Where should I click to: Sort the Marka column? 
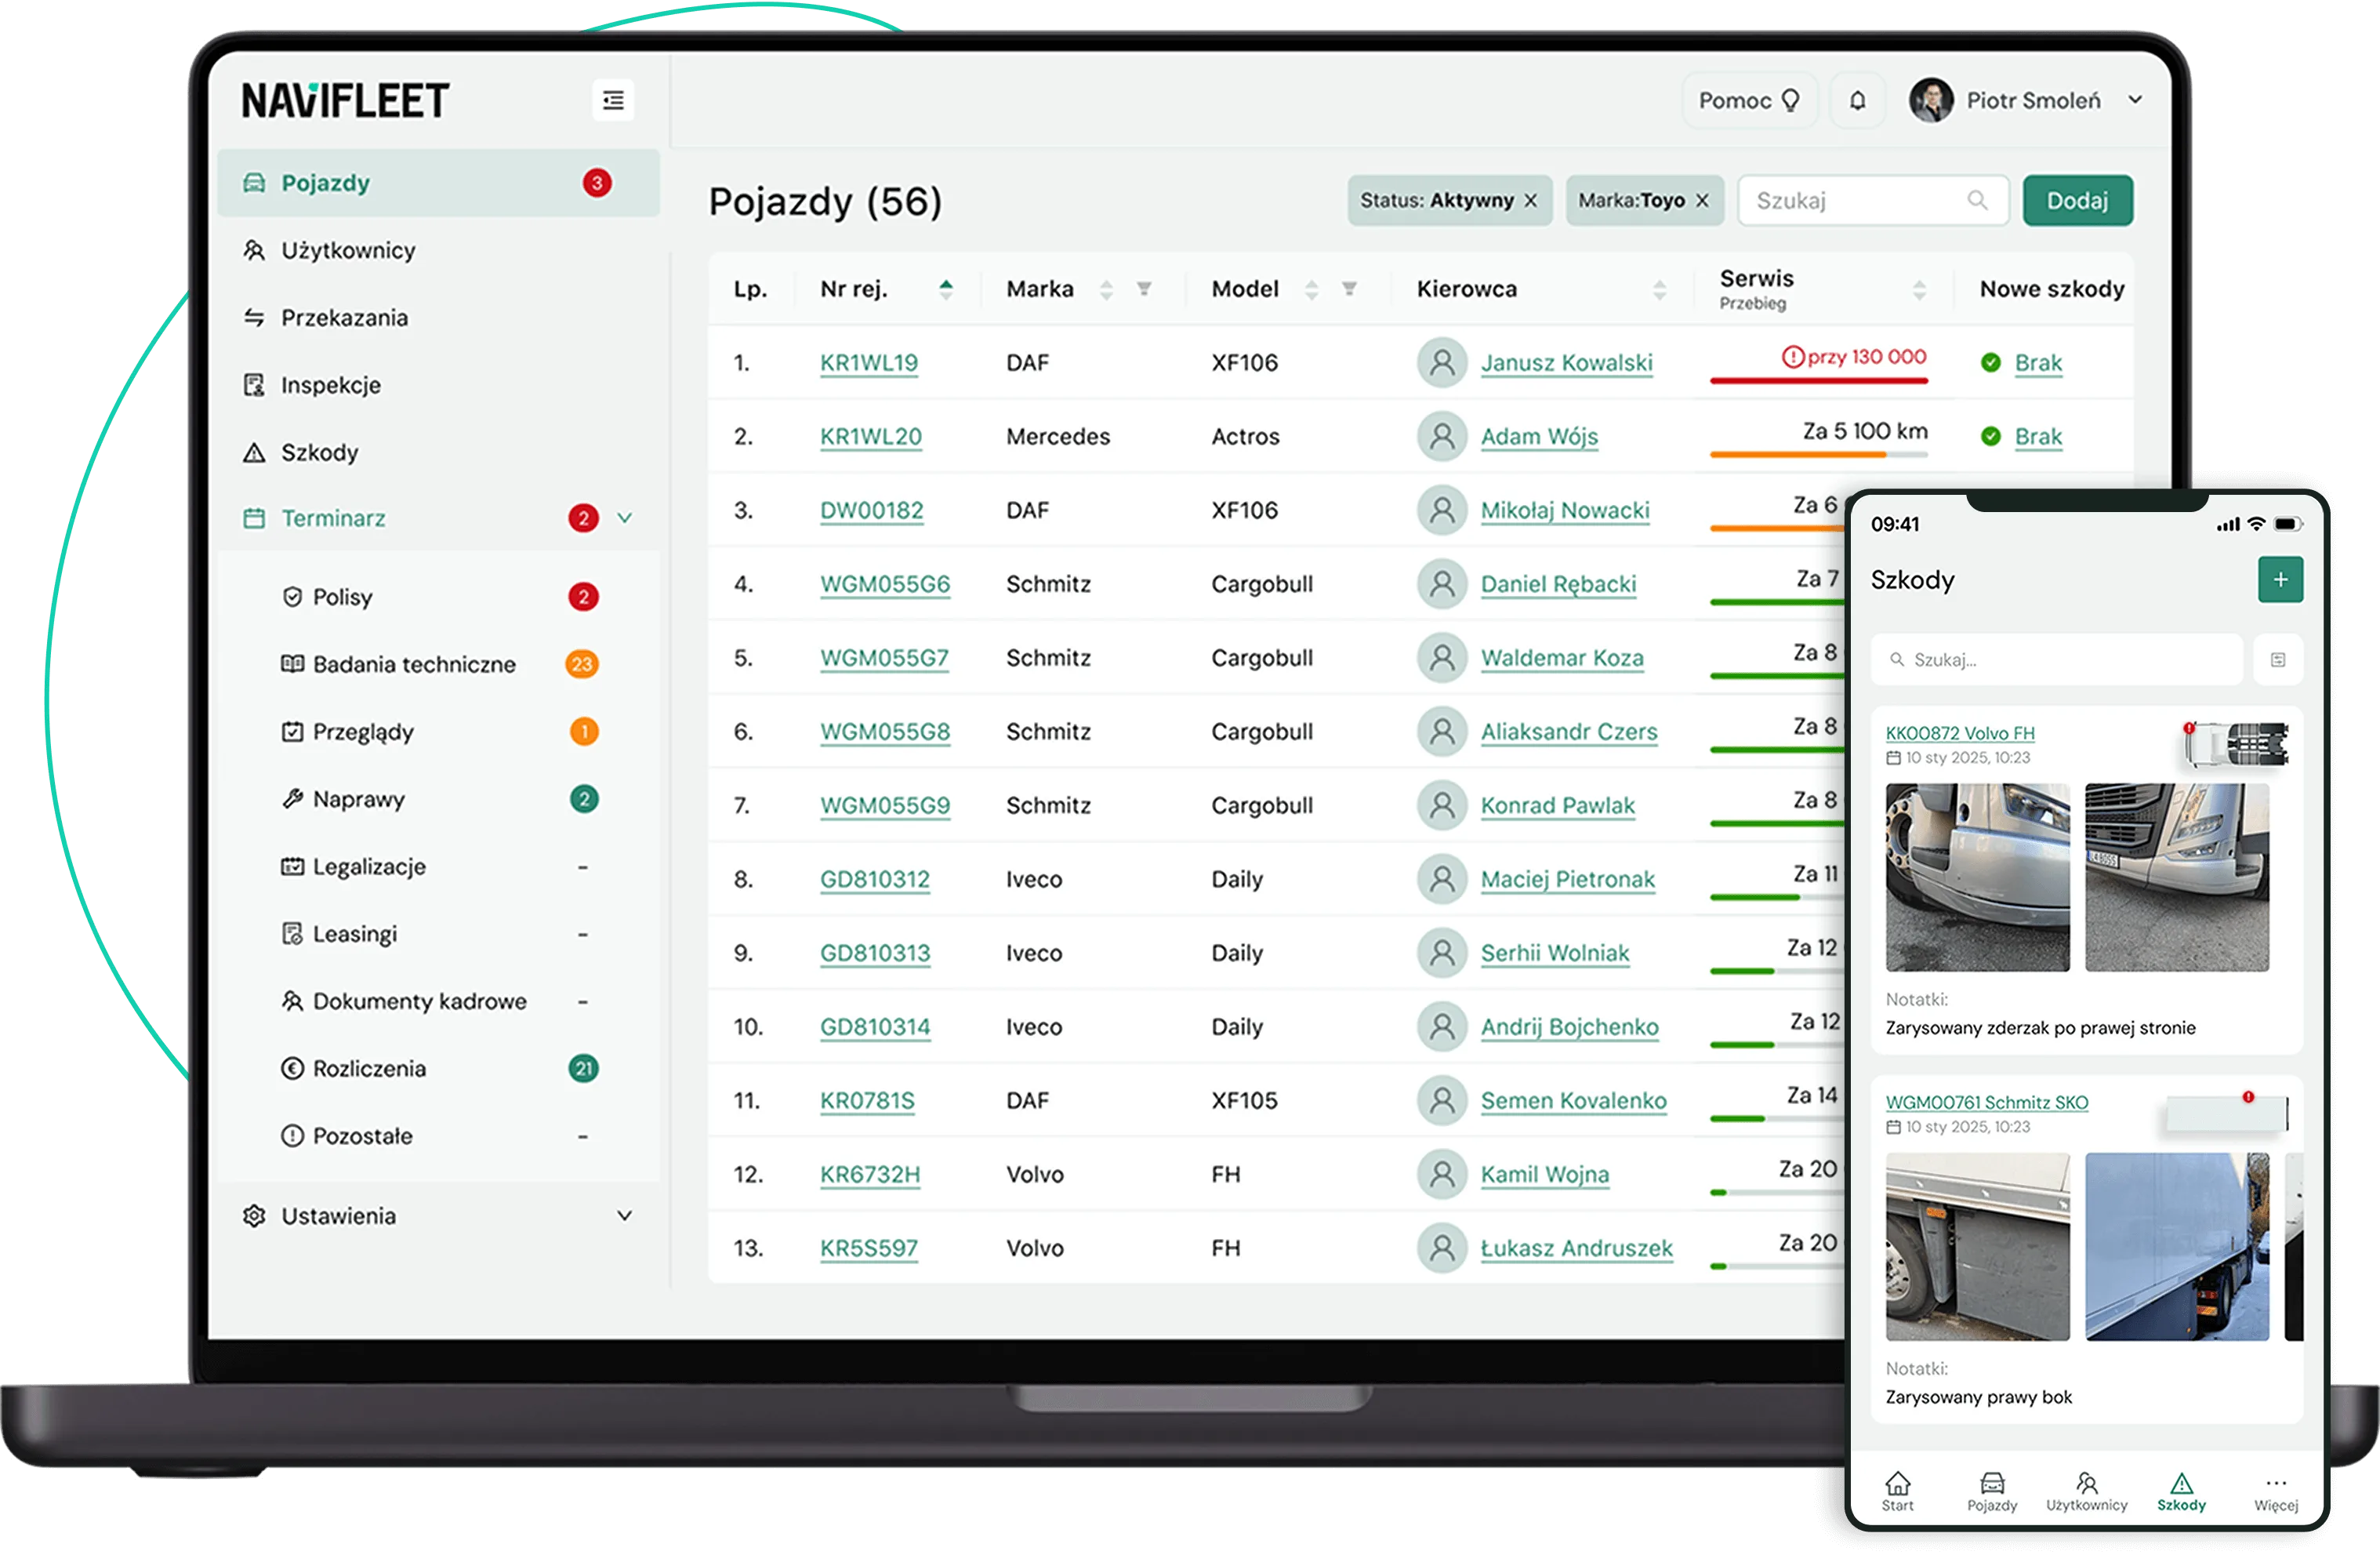point(1106,289)
